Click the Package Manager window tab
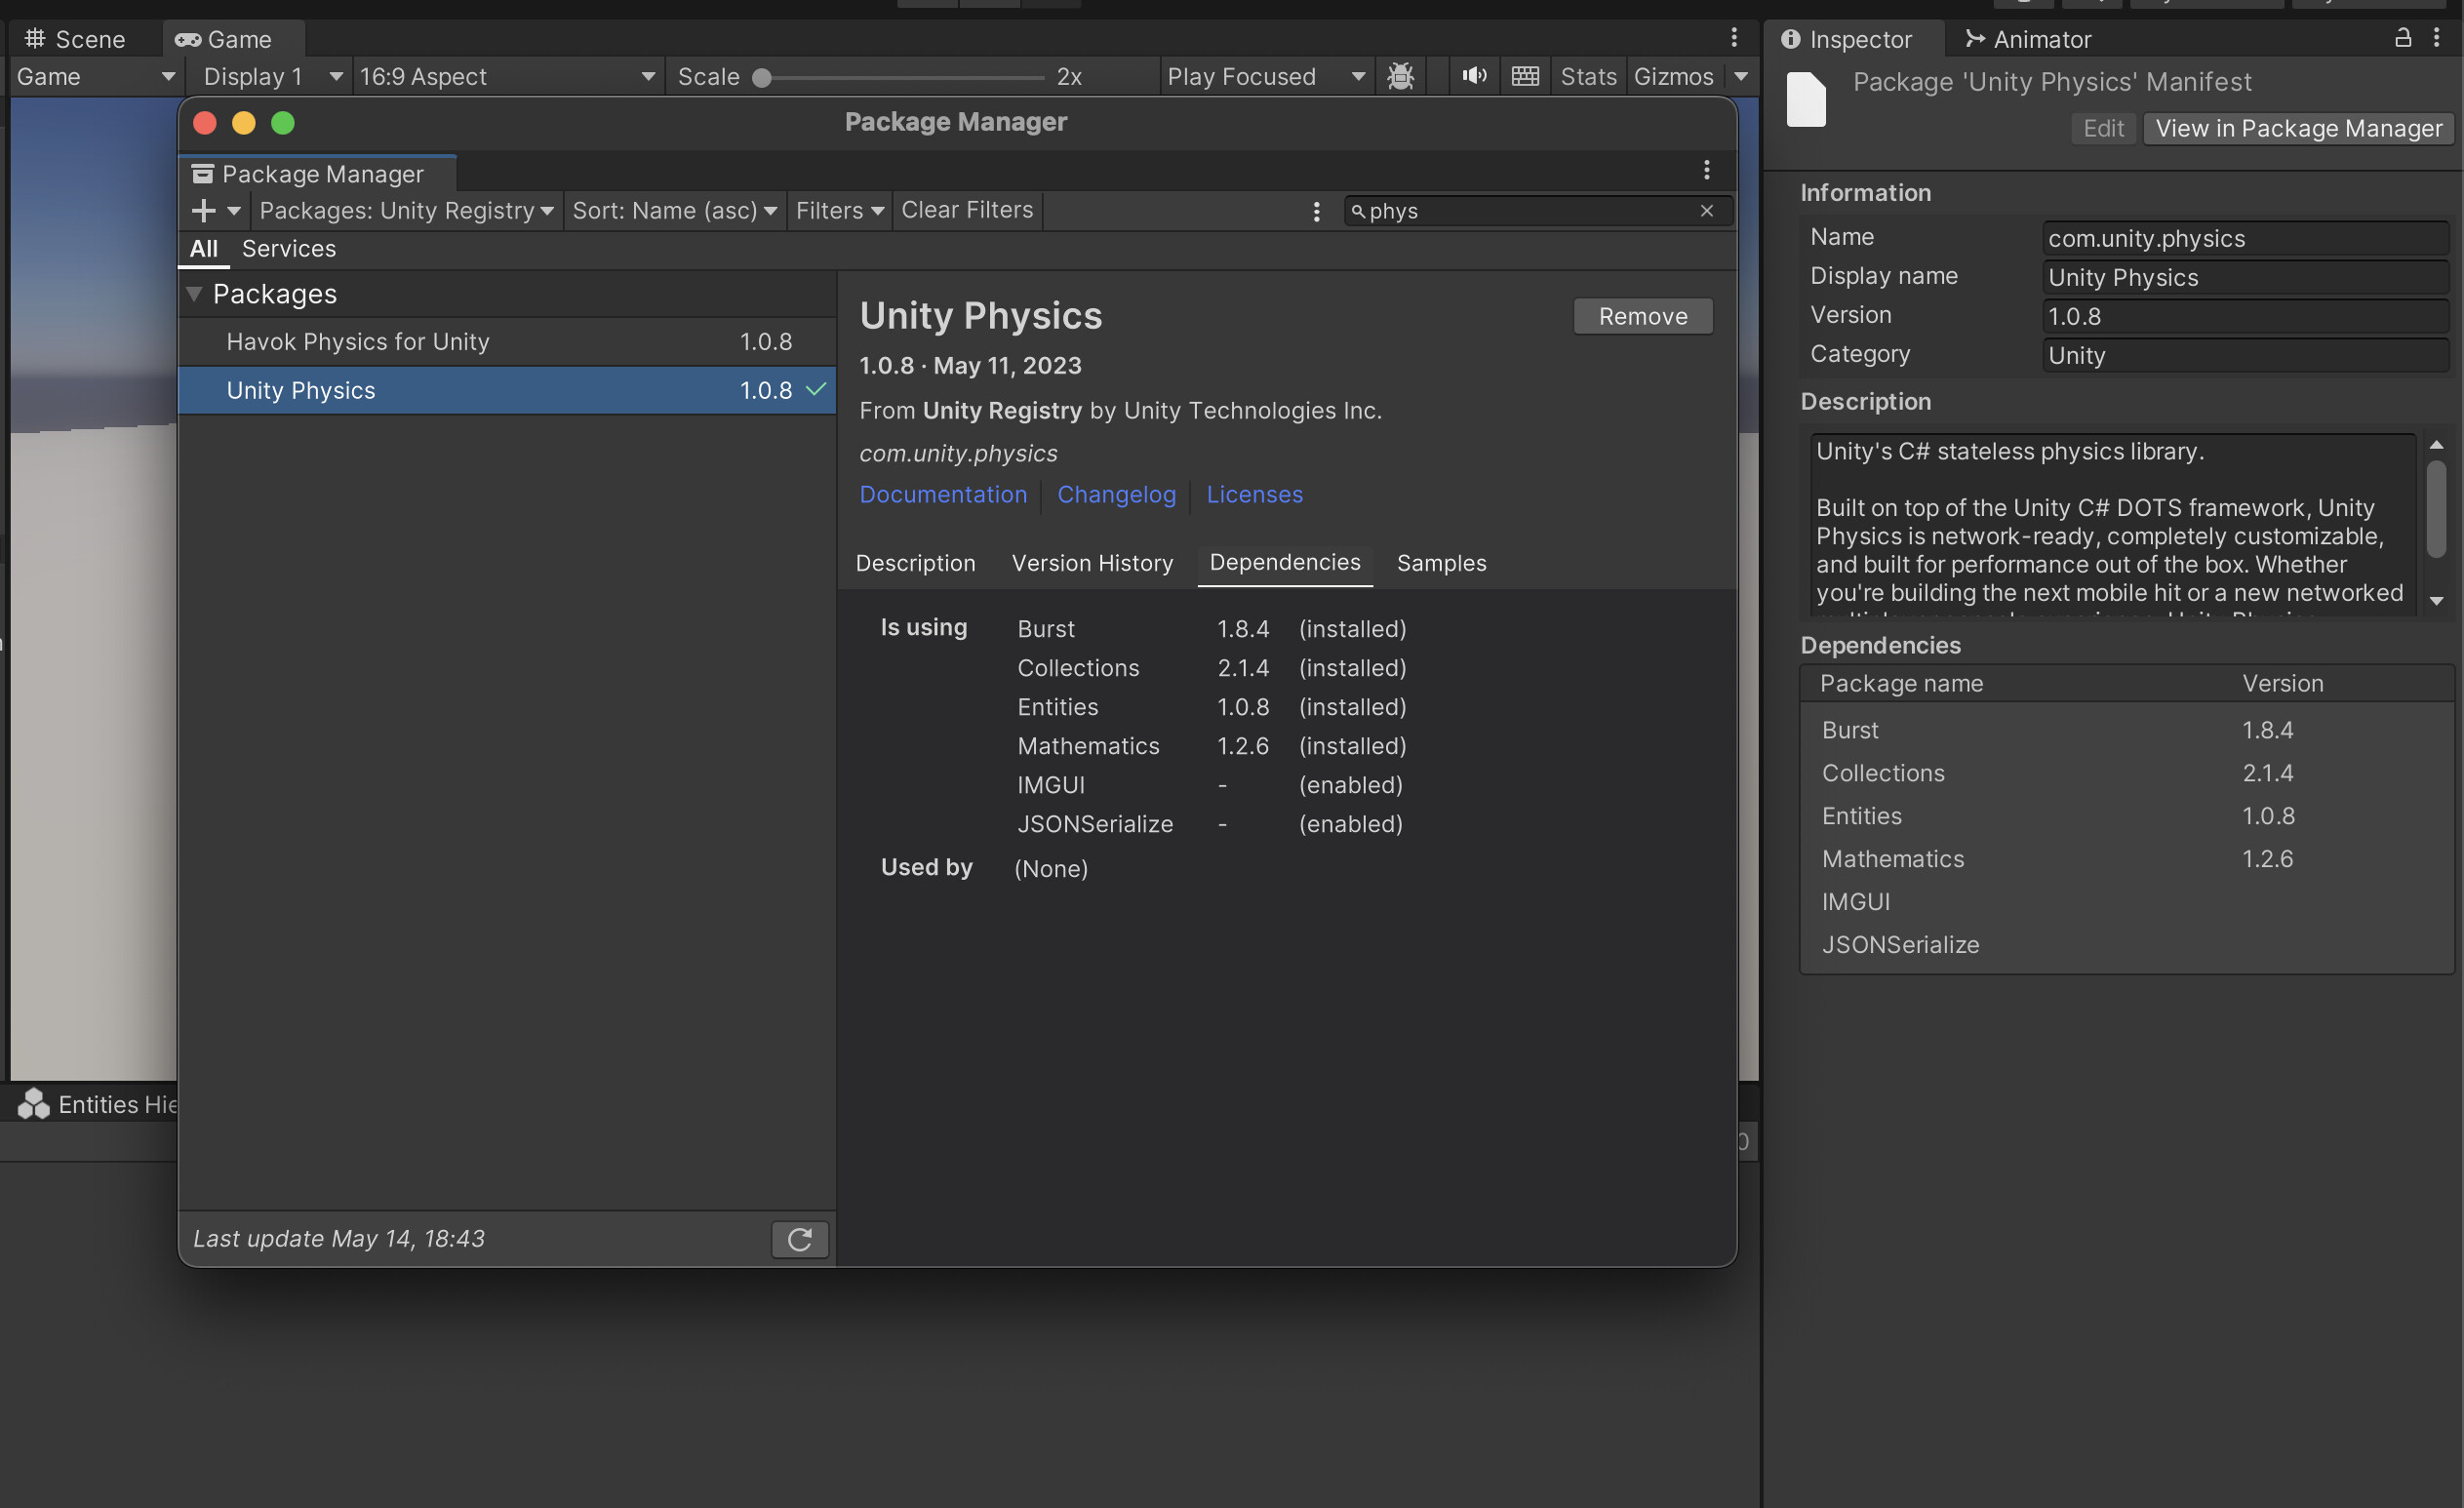The width and height of the screenshot is (2464, 1508). pyautogui.click(x=318, y=174)
